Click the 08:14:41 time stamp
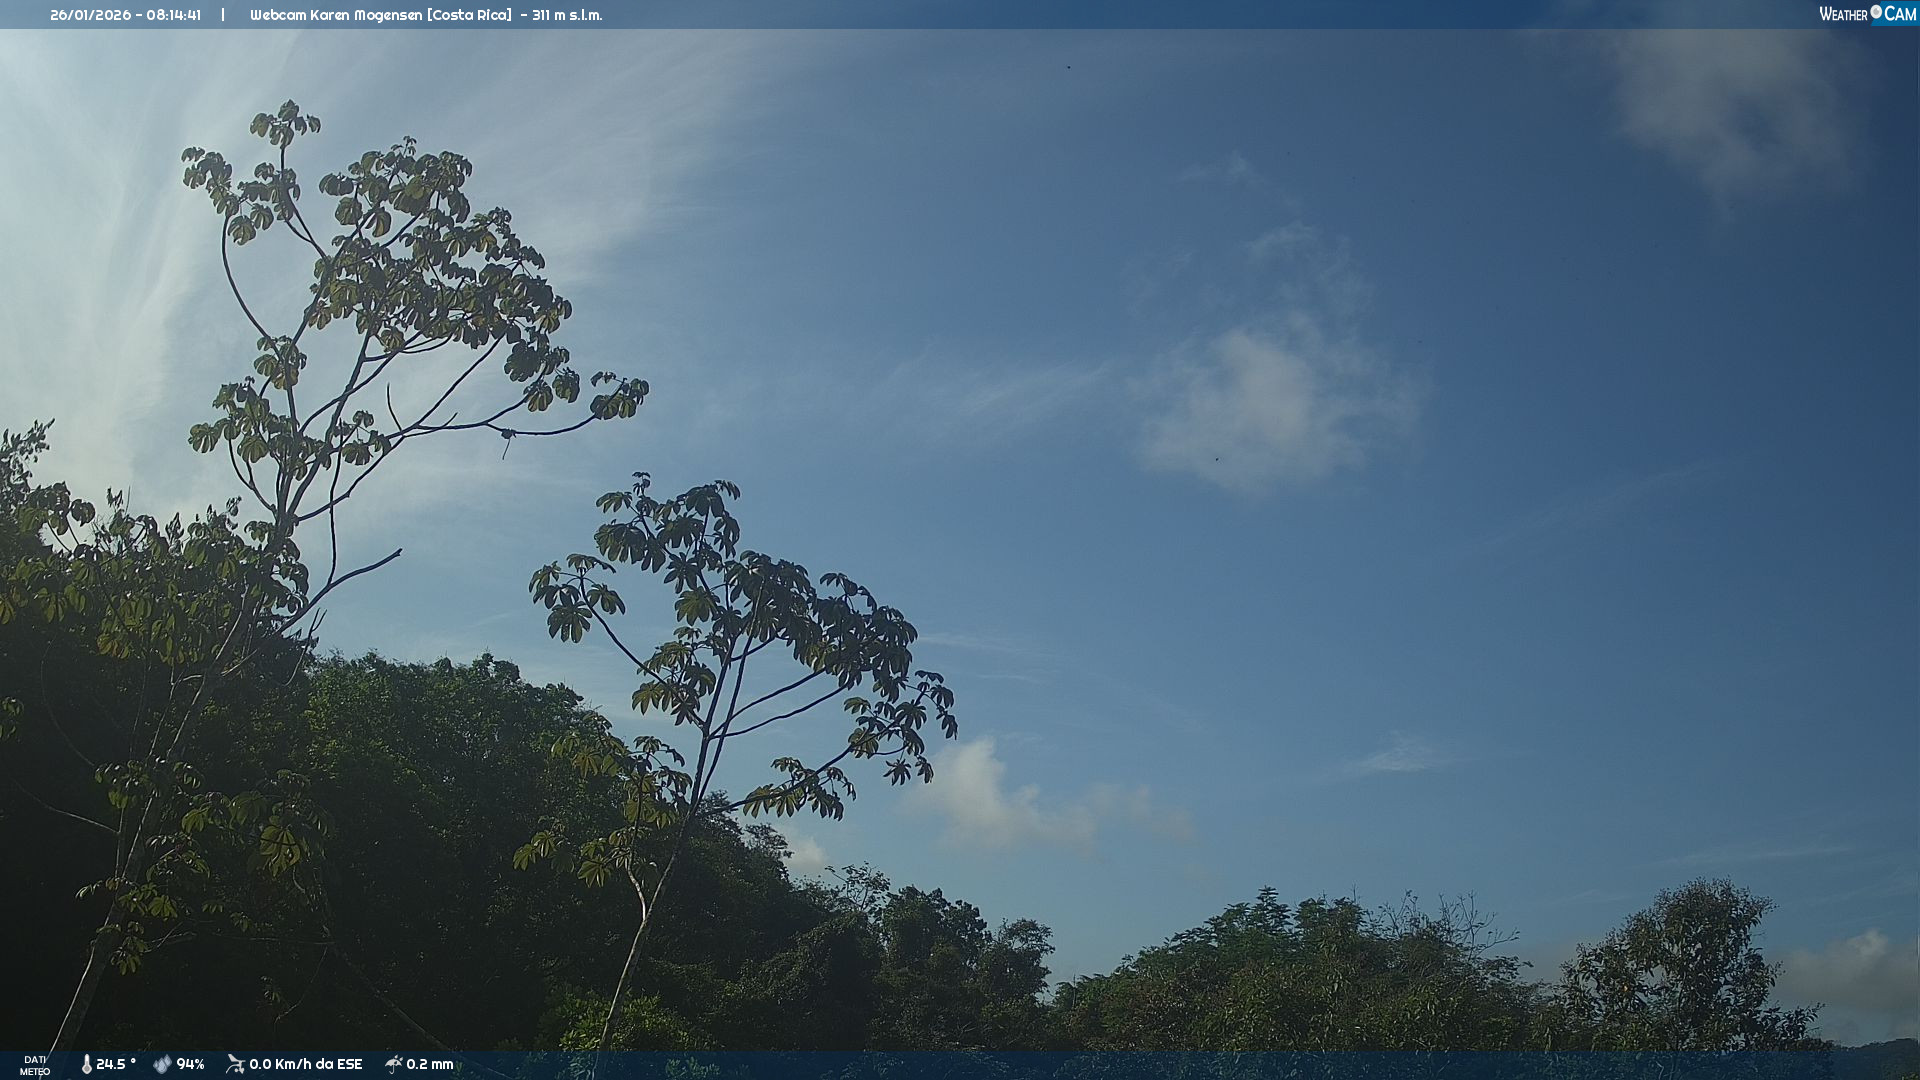Screen dimensions: 1920x1080 click(172, 15)
